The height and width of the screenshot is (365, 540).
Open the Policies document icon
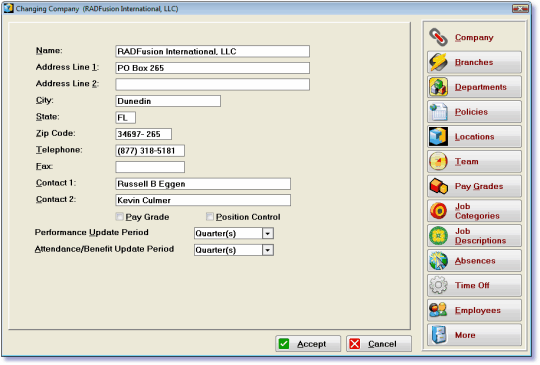438,112
